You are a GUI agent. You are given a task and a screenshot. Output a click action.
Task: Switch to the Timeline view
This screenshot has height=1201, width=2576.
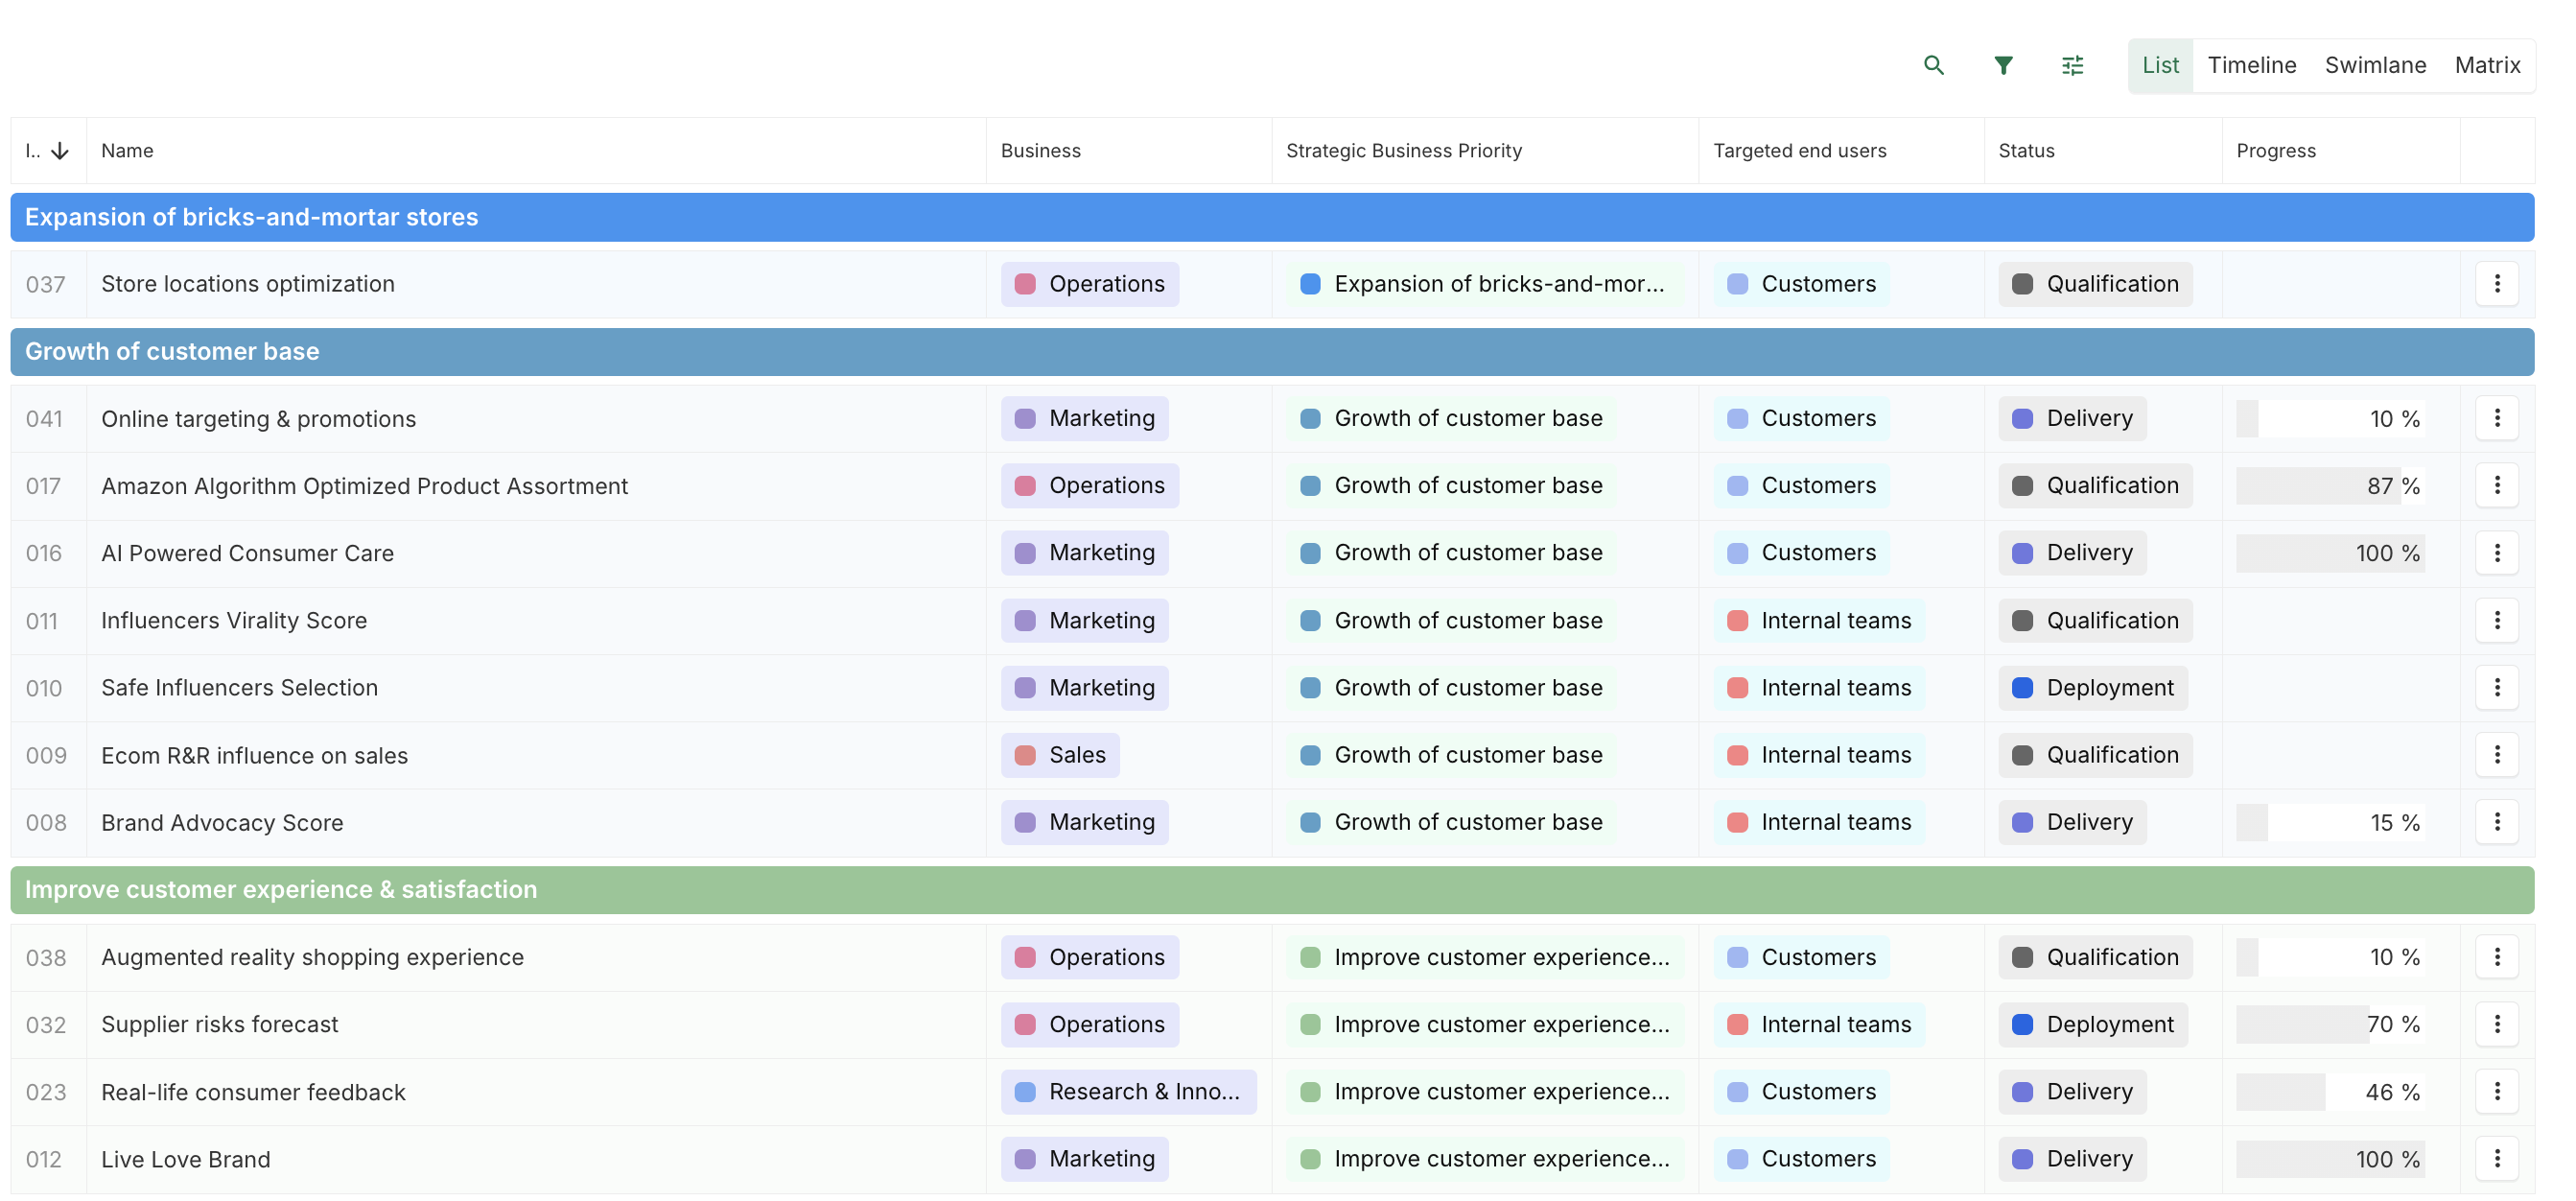(2252, 64)
